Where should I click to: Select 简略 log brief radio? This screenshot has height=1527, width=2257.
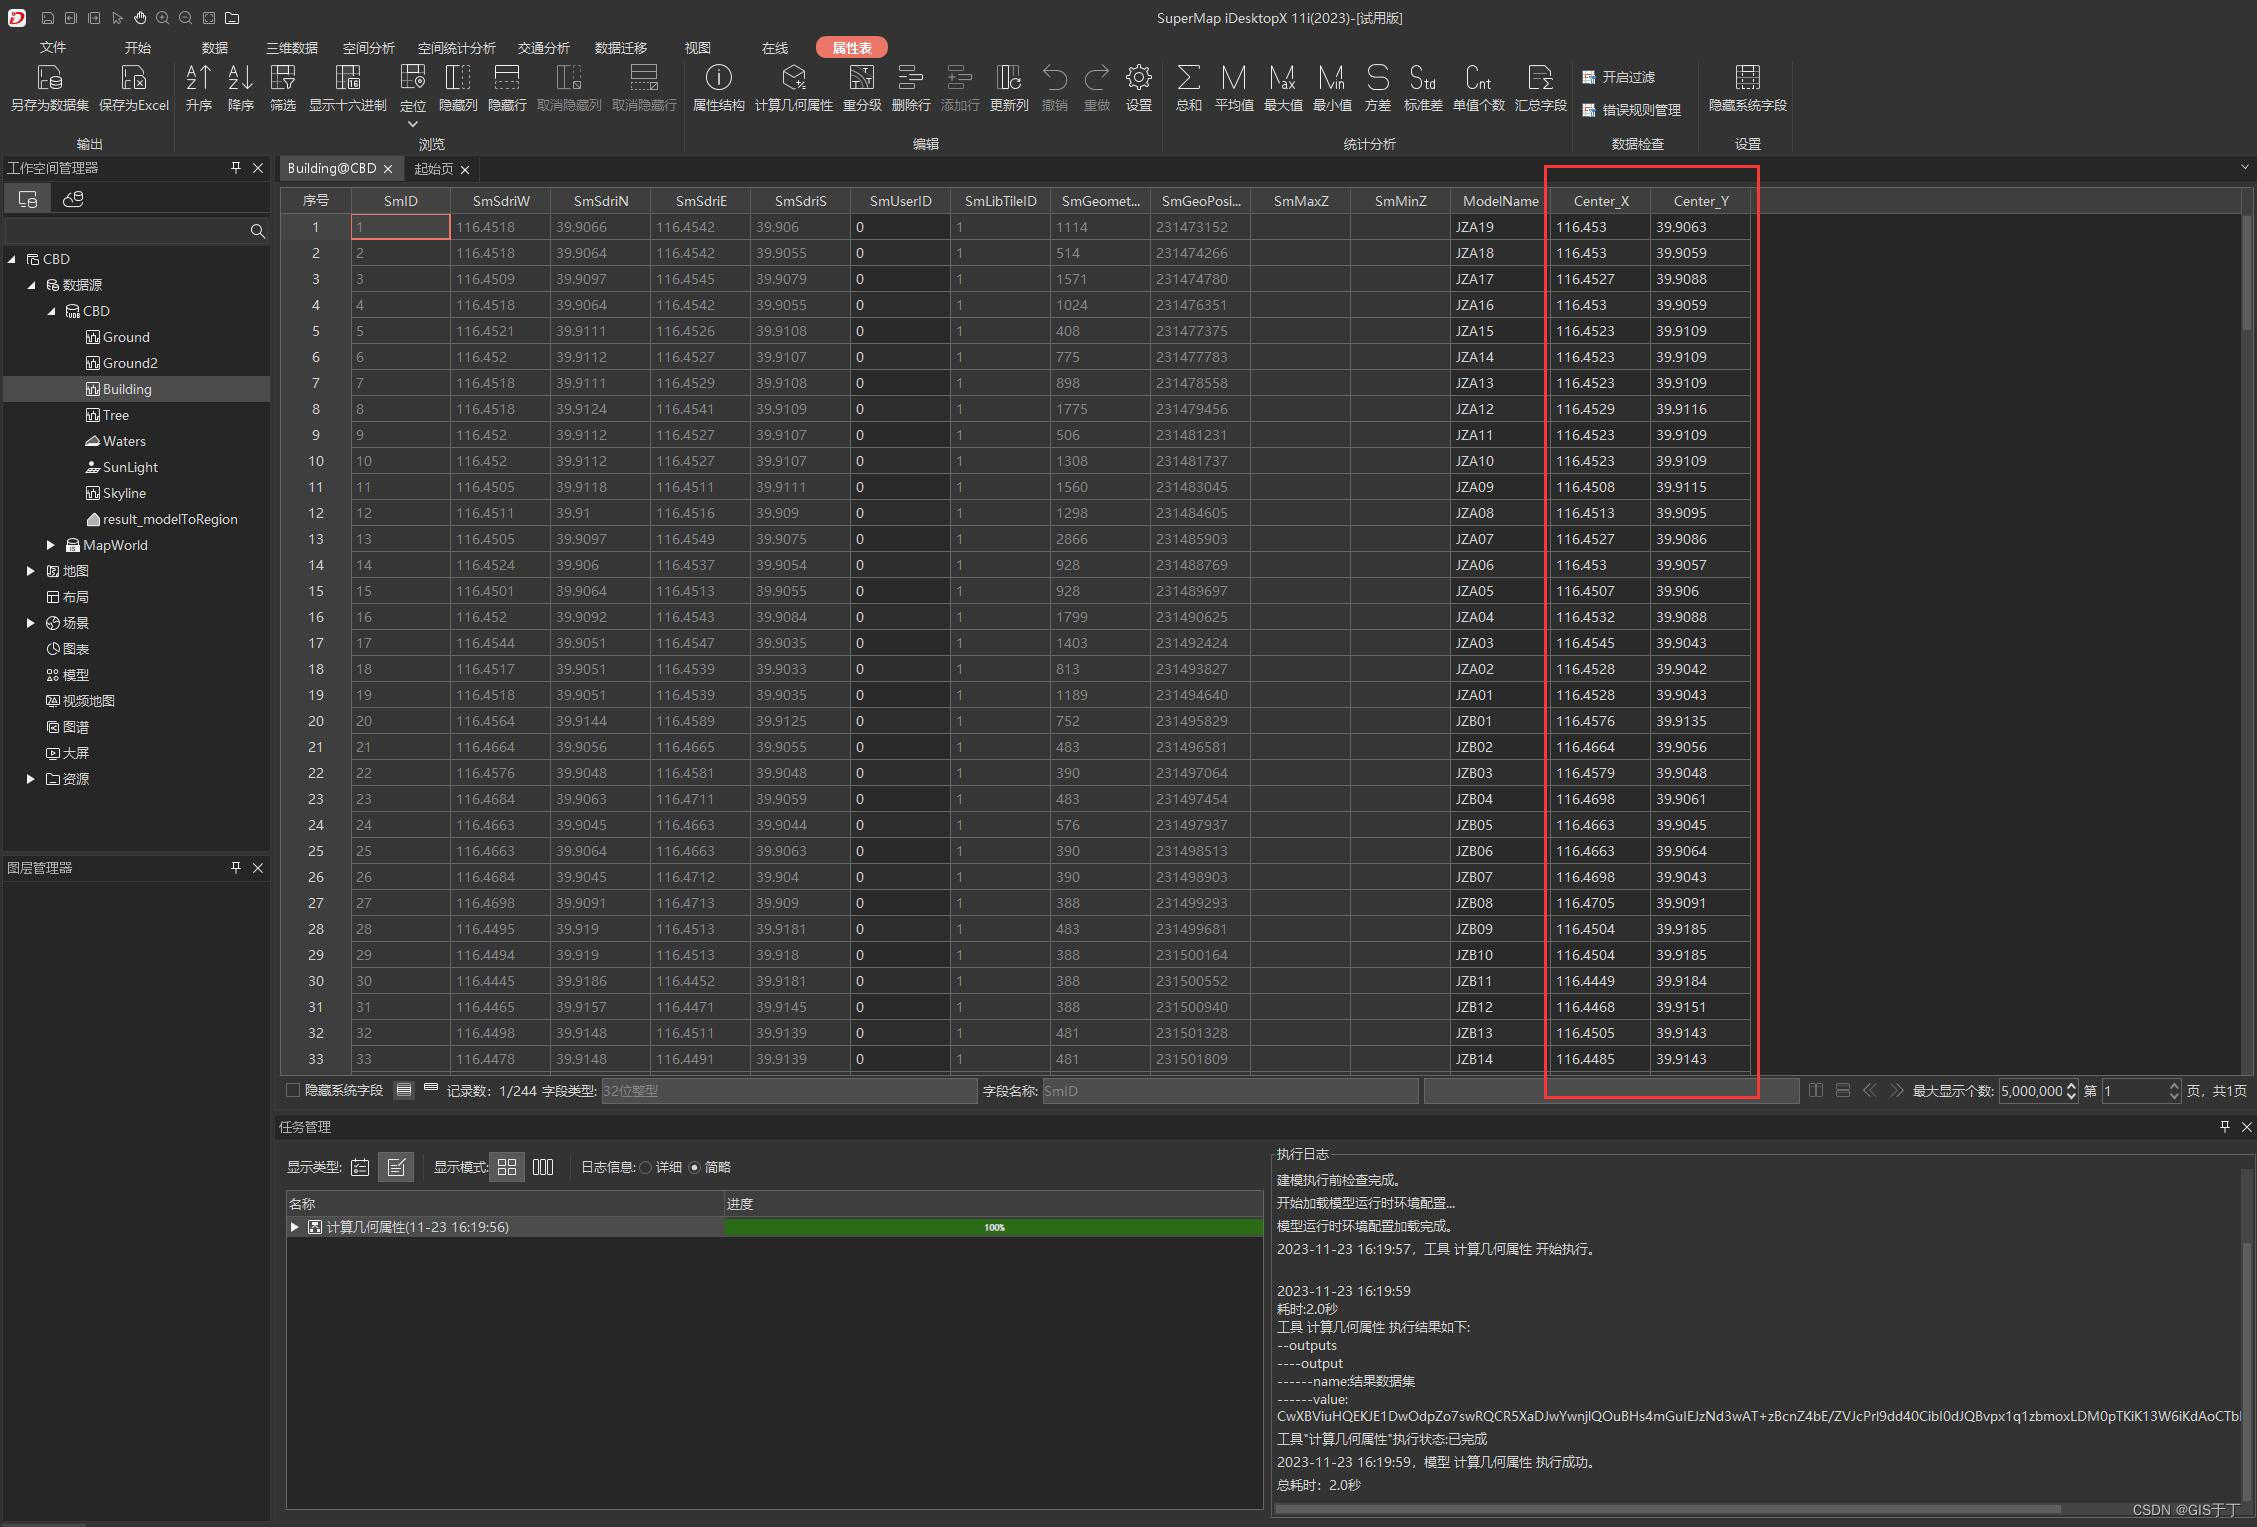[x=695, y=1167]
